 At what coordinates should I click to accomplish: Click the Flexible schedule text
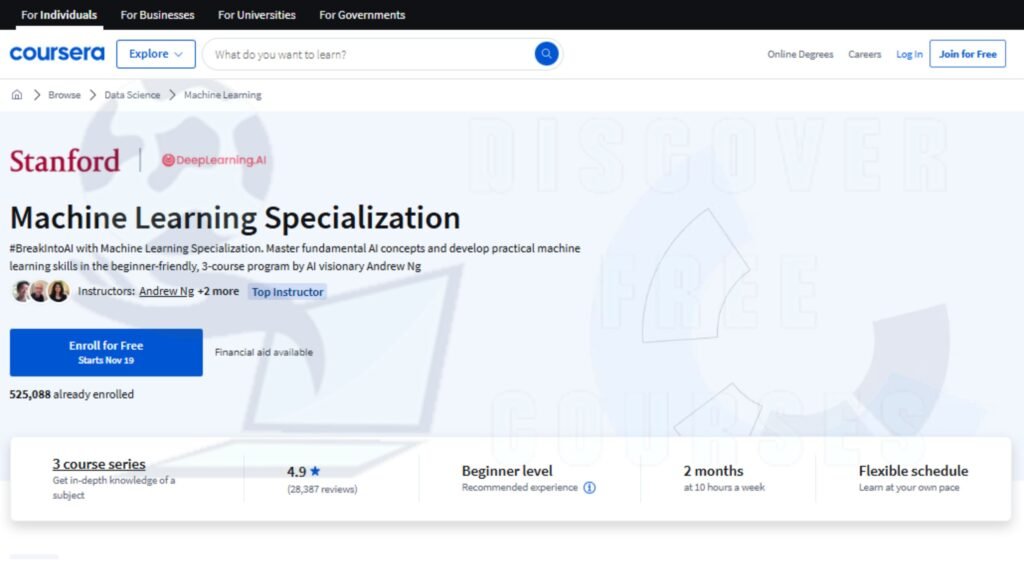(913, 471)
